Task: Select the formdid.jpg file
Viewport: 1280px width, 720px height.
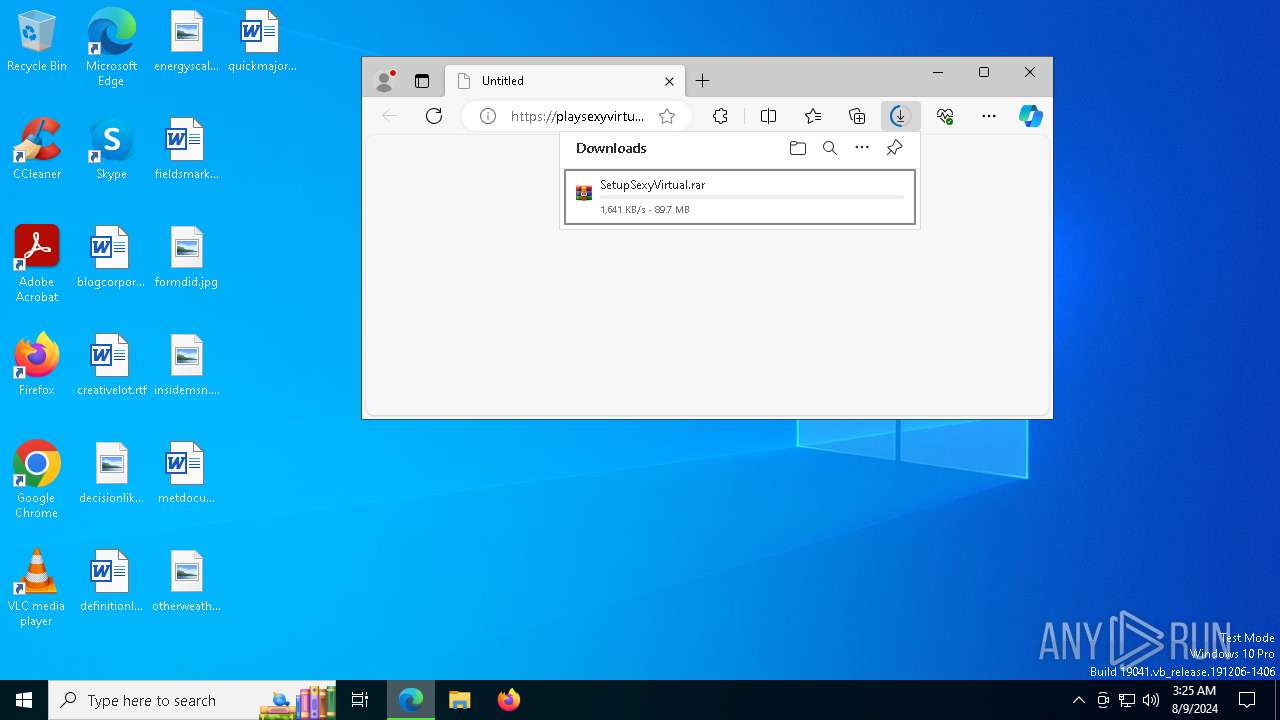Action: coord(186,257)
